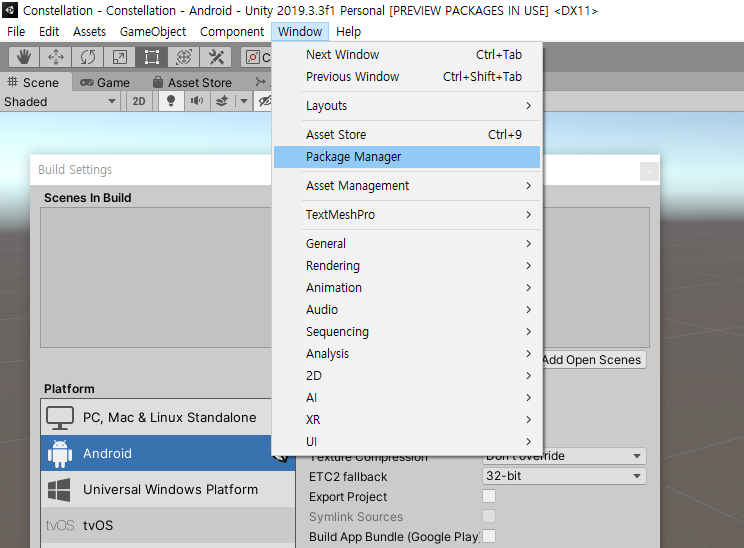Screen dimensions: 744x548
Task: Open the File menu
Action: (16, 32)
